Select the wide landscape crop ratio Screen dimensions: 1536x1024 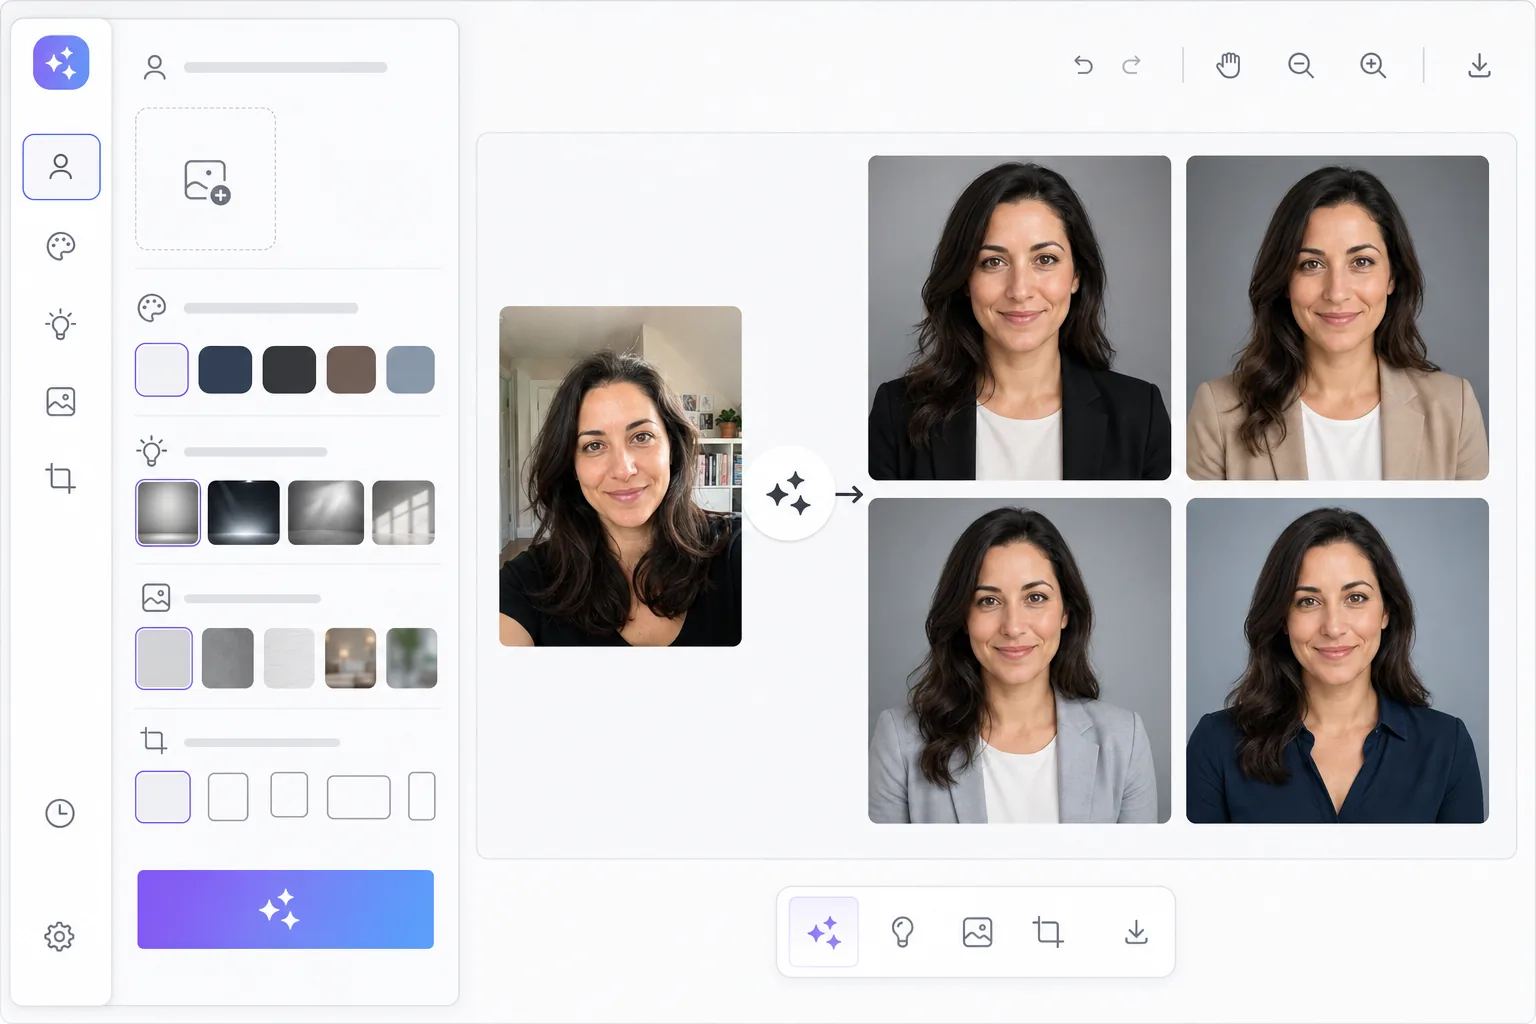tap(359, 797)
